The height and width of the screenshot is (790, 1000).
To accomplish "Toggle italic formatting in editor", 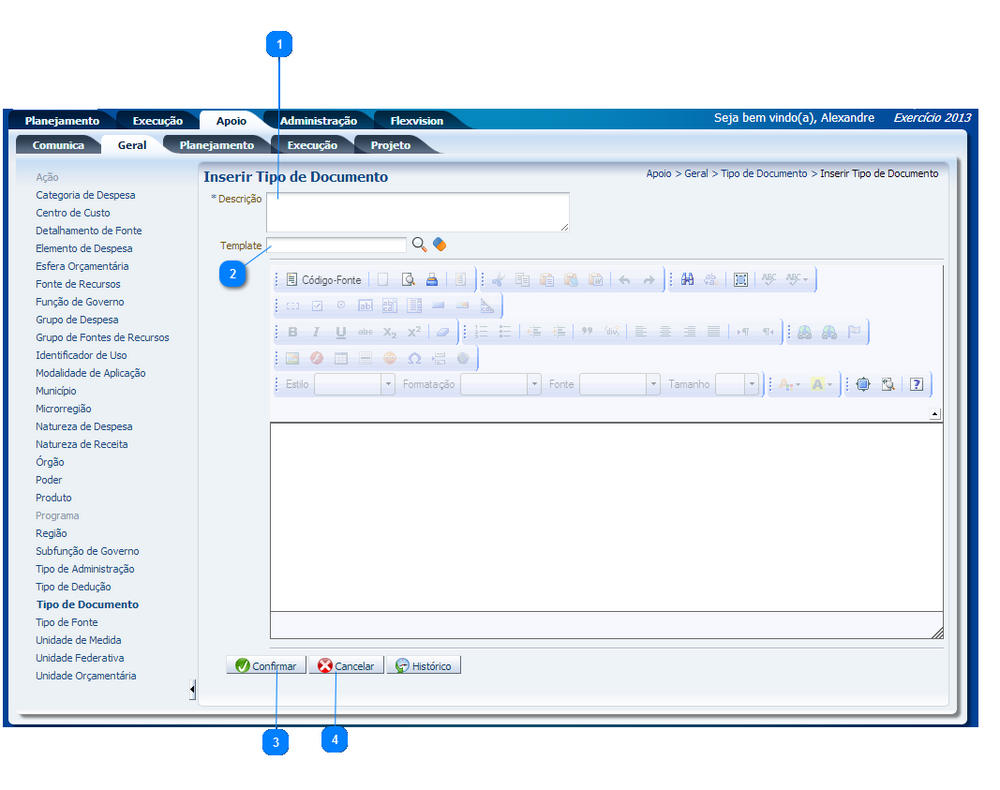I will pos(316,332).
